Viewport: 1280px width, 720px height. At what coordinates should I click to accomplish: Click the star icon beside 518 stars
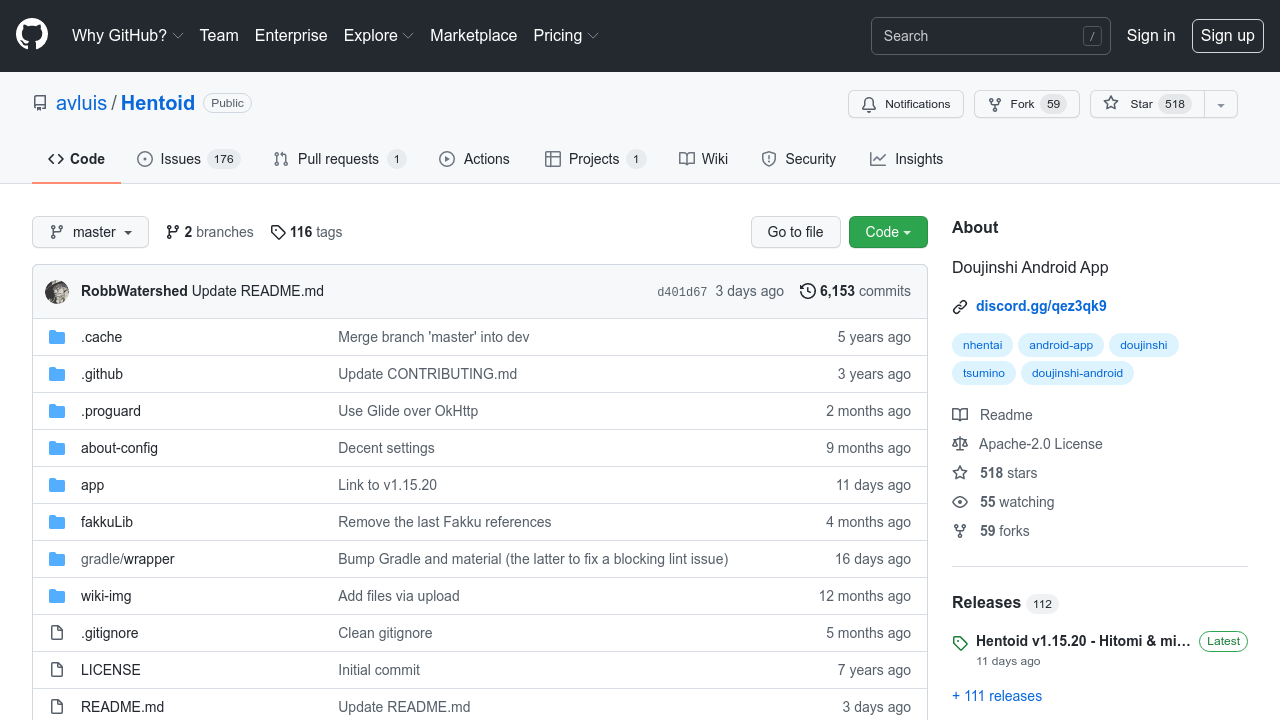tap(960, 473)
